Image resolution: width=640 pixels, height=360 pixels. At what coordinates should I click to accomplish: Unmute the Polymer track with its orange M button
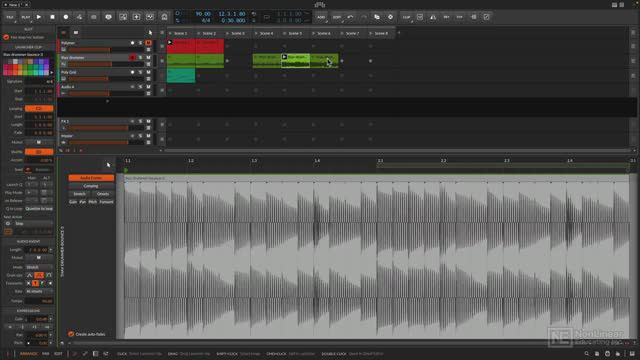pyautogui.click(x=148, y=43)
